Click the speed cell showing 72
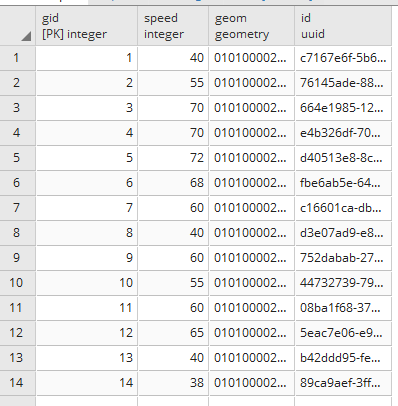This screenshot has width=398, height=406. (x=173, y=158)
